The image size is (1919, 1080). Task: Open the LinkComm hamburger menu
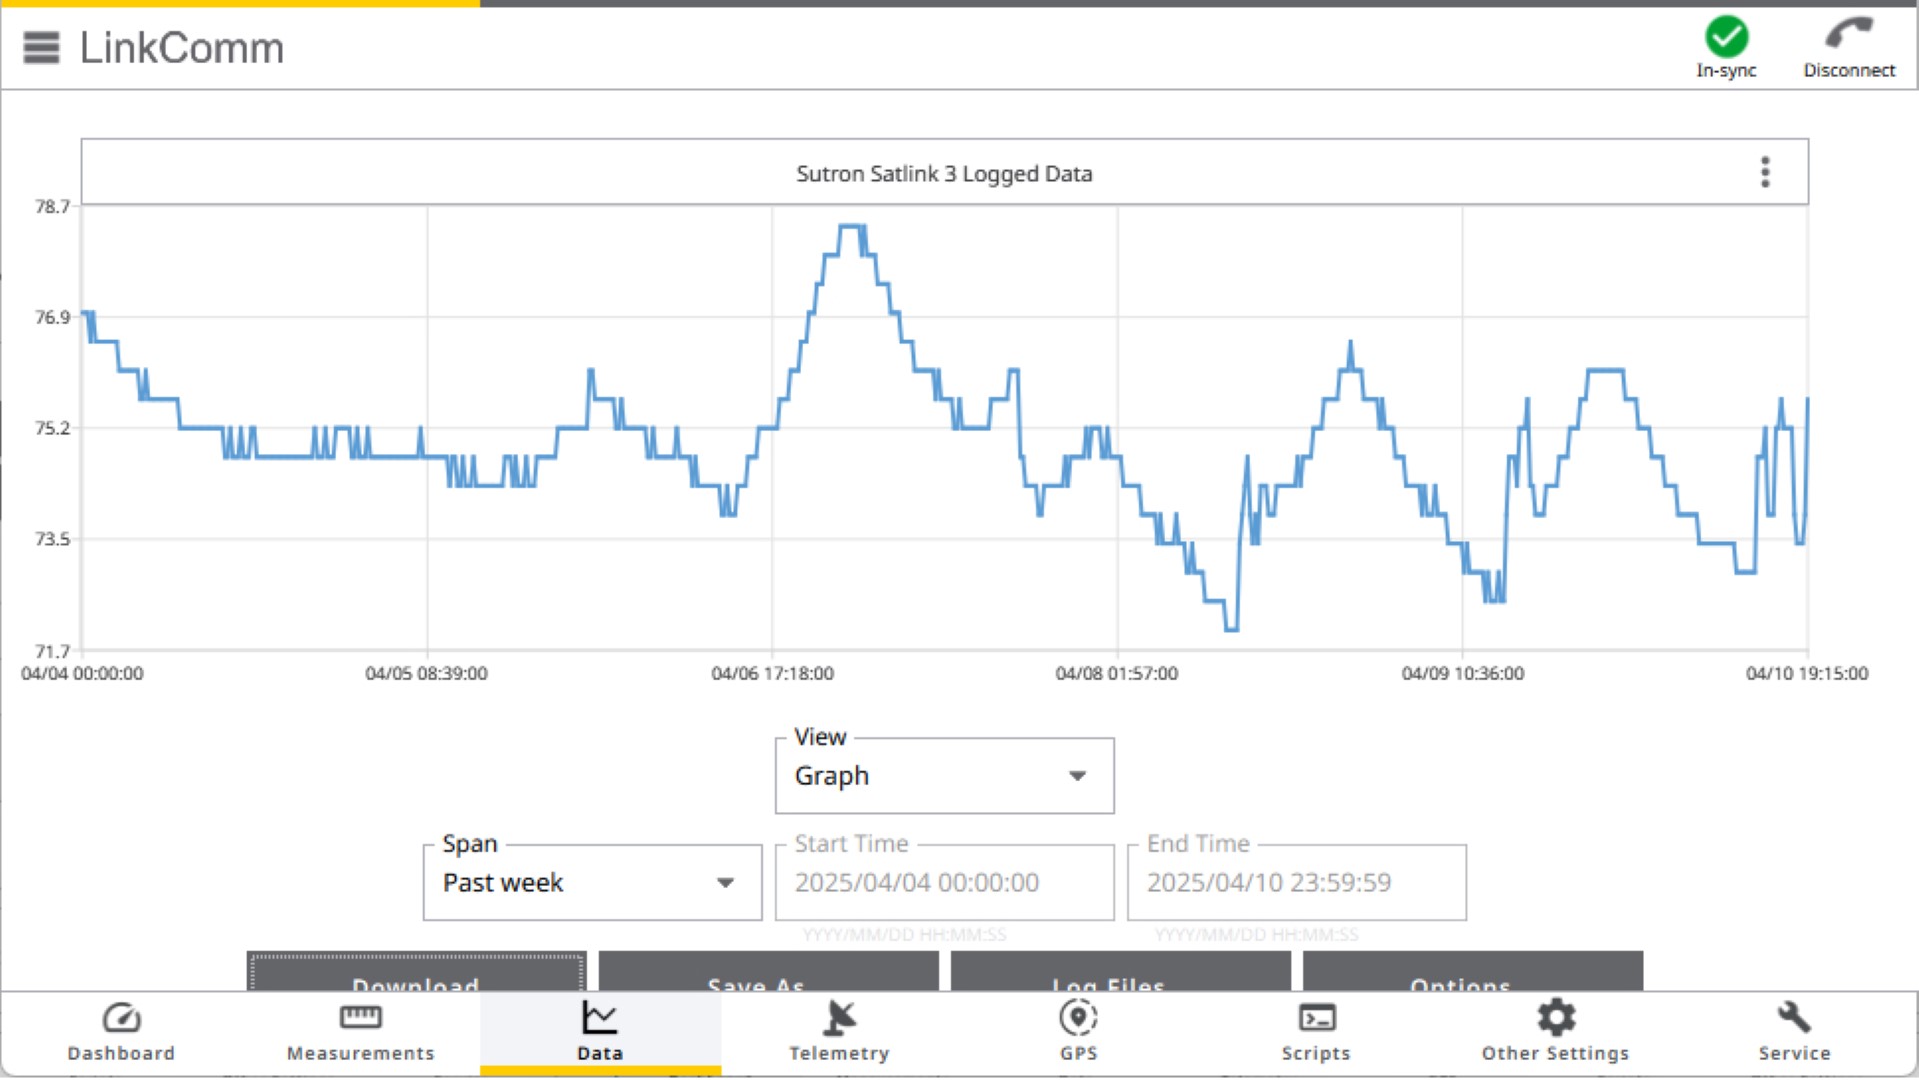[x=41, y=47]
